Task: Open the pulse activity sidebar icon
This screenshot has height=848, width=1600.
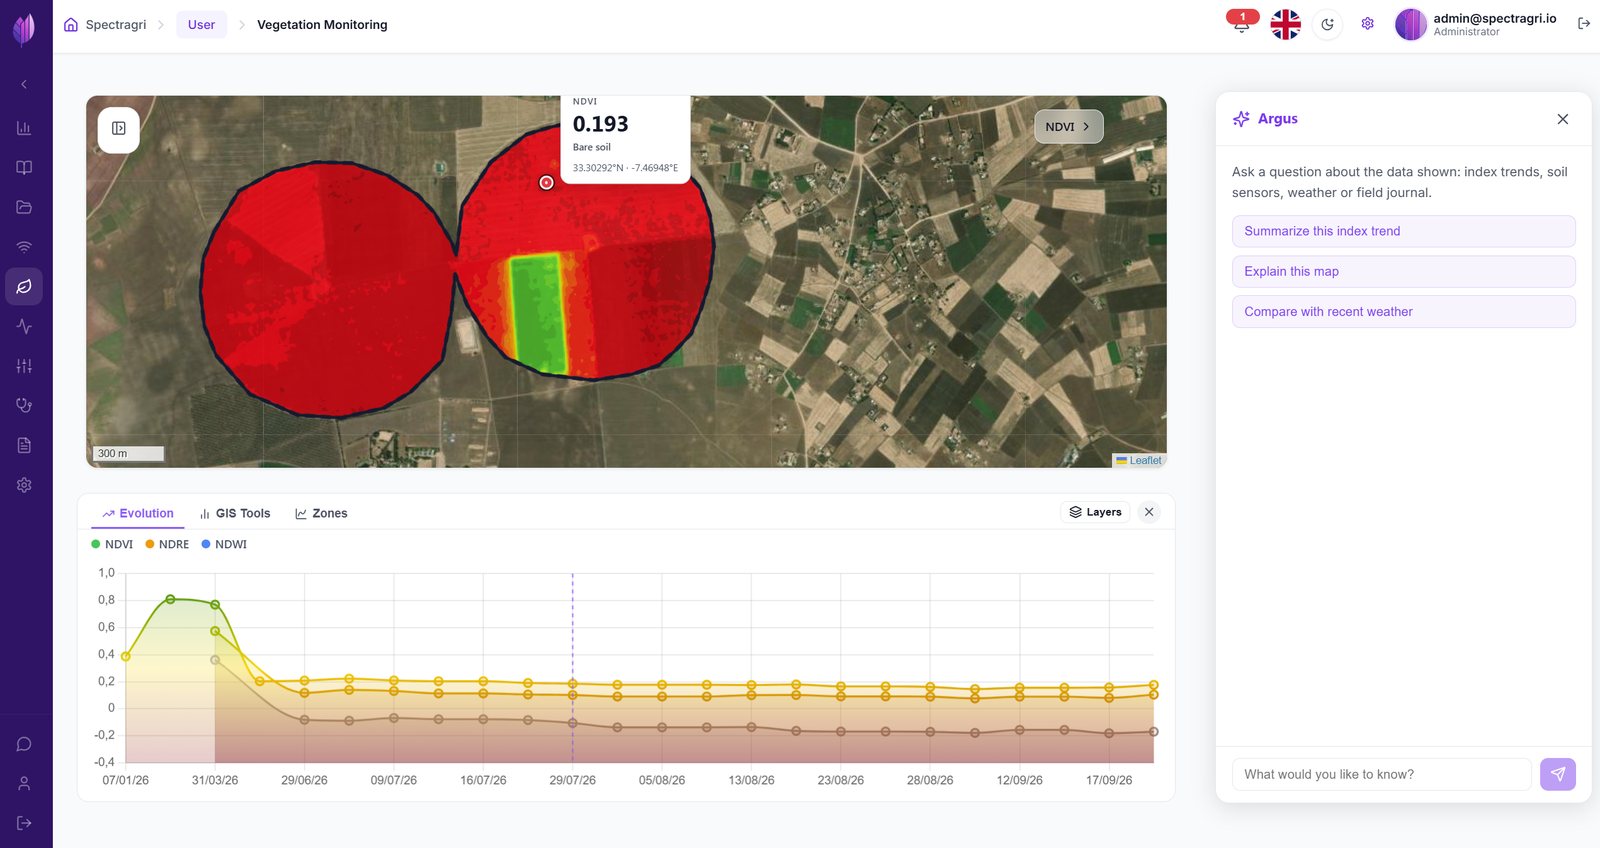Action: [x=24, y=326]
